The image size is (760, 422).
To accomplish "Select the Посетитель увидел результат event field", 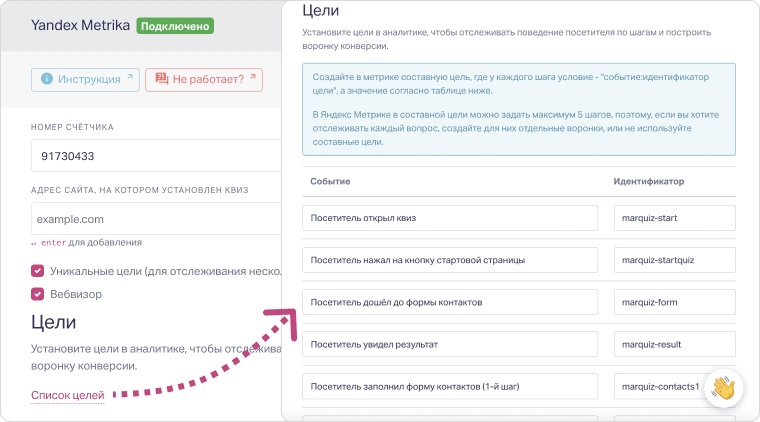I will (449, 344).
